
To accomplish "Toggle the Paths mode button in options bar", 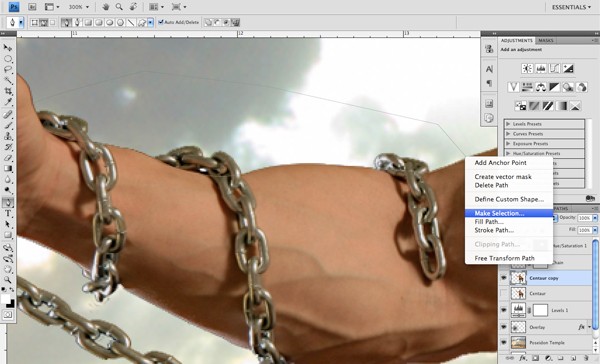I will tap(44, 23).
